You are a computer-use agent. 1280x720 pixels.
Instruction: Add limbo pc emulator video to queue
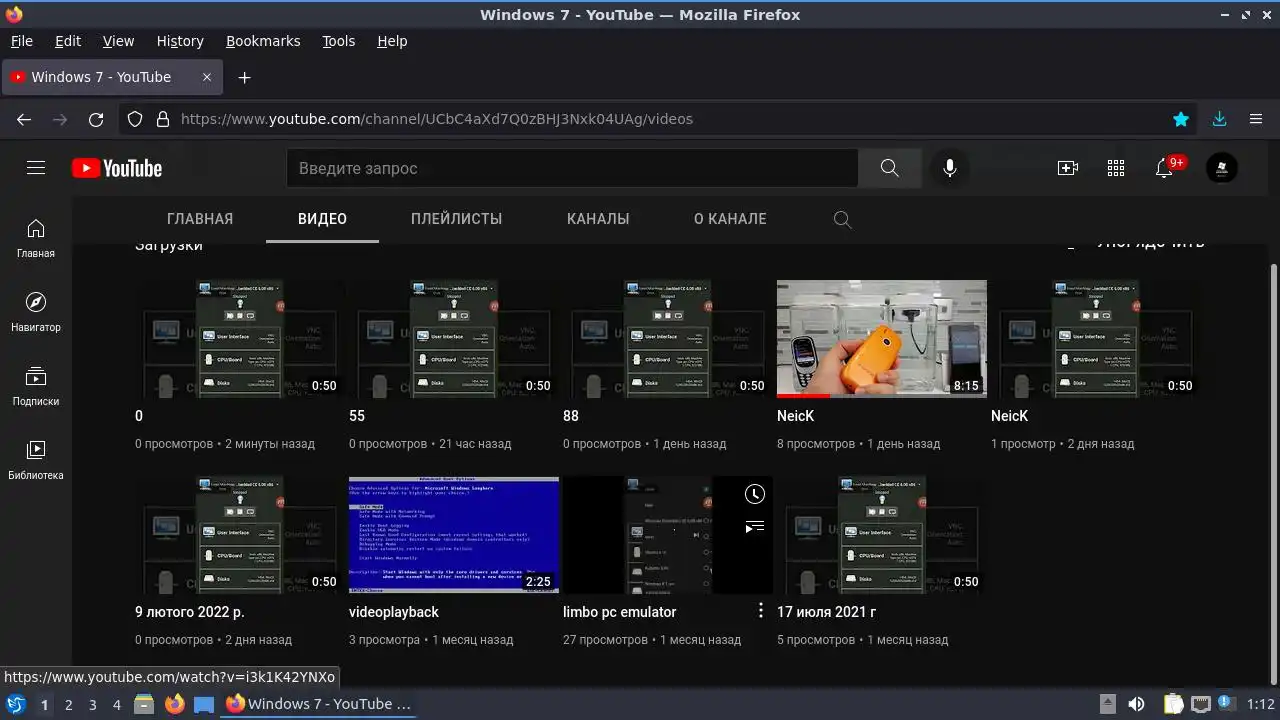tap(755, 526)
